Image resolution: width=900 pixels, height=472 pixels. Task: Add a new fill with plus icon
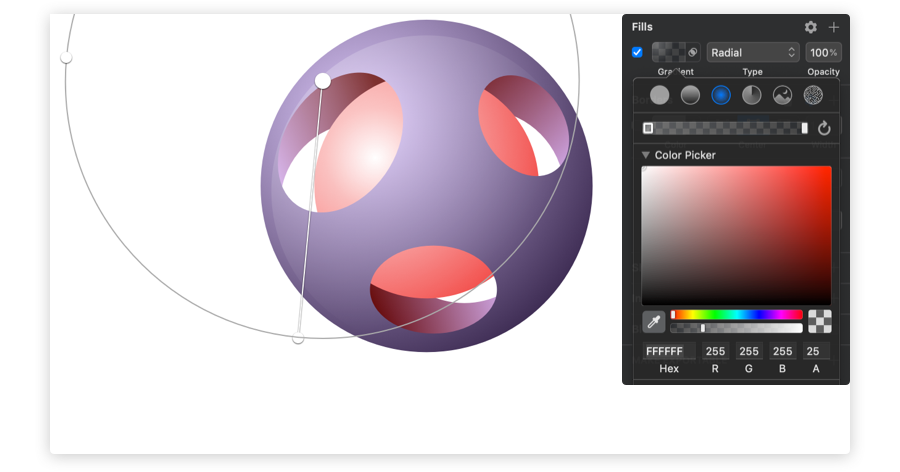[833, 27]
